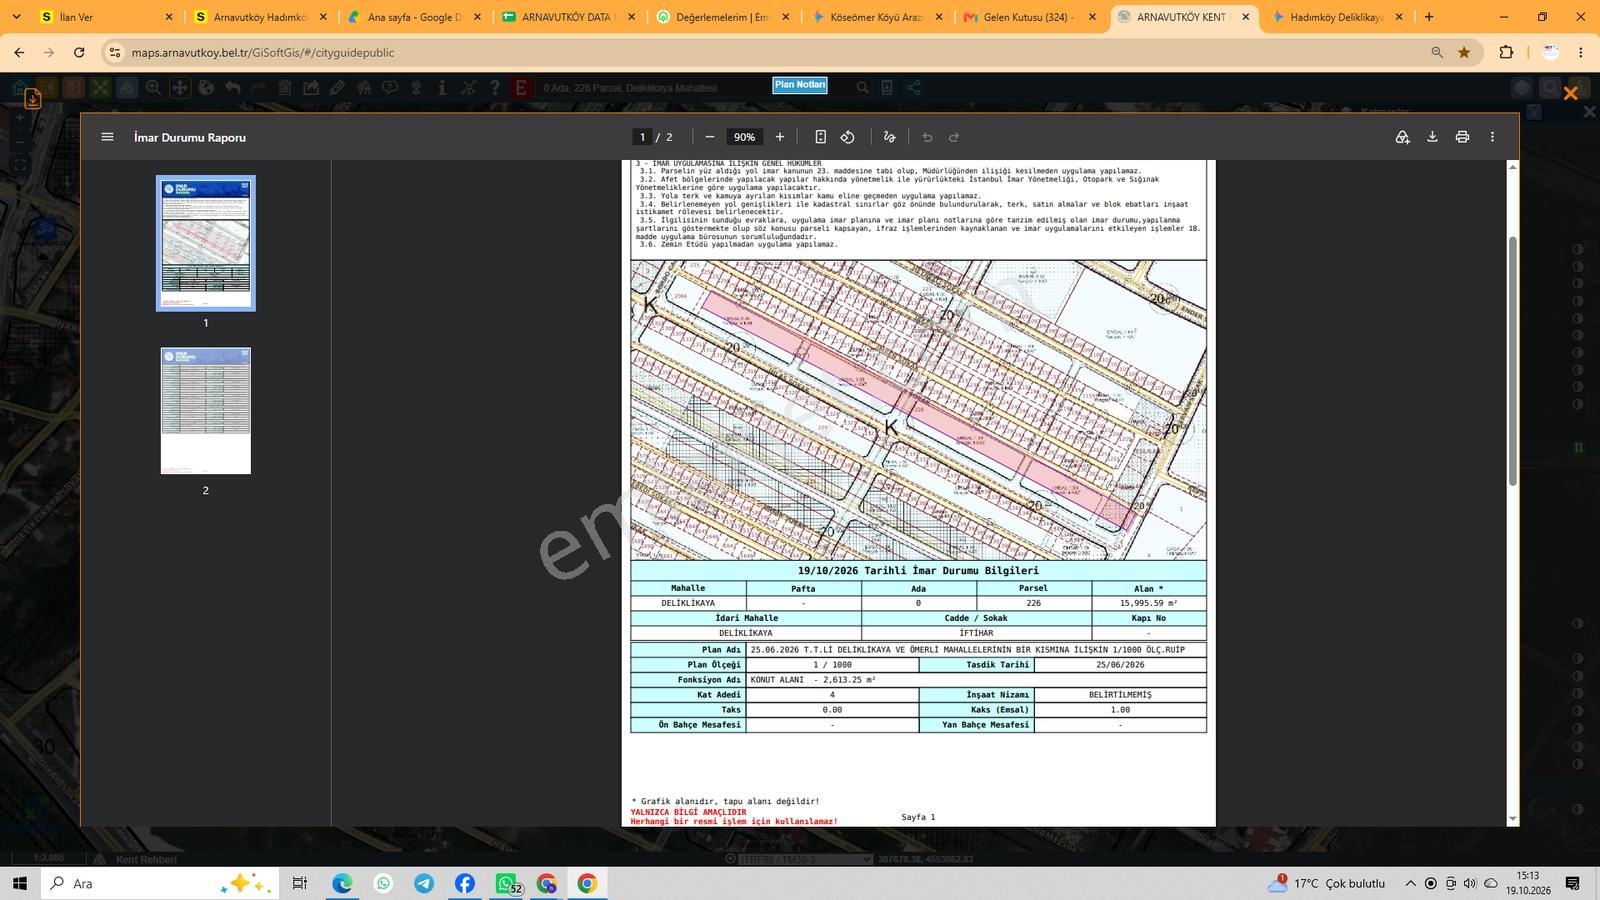This screenshot has height=900, width=1600.
Task: Rotate the PDF page counterclockwise
Action: [847, 137]
